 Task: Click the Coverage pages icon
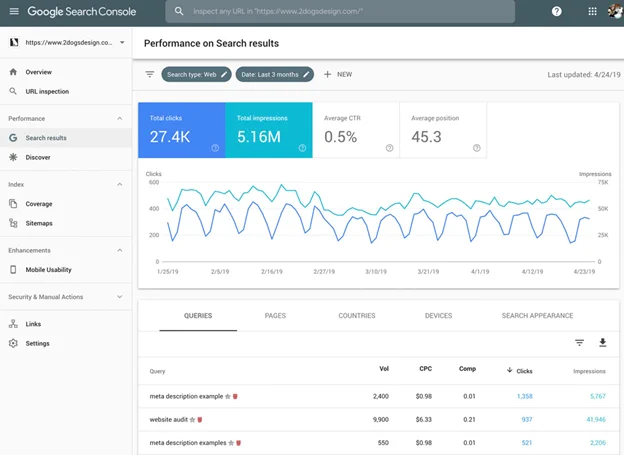coord(13,203)
